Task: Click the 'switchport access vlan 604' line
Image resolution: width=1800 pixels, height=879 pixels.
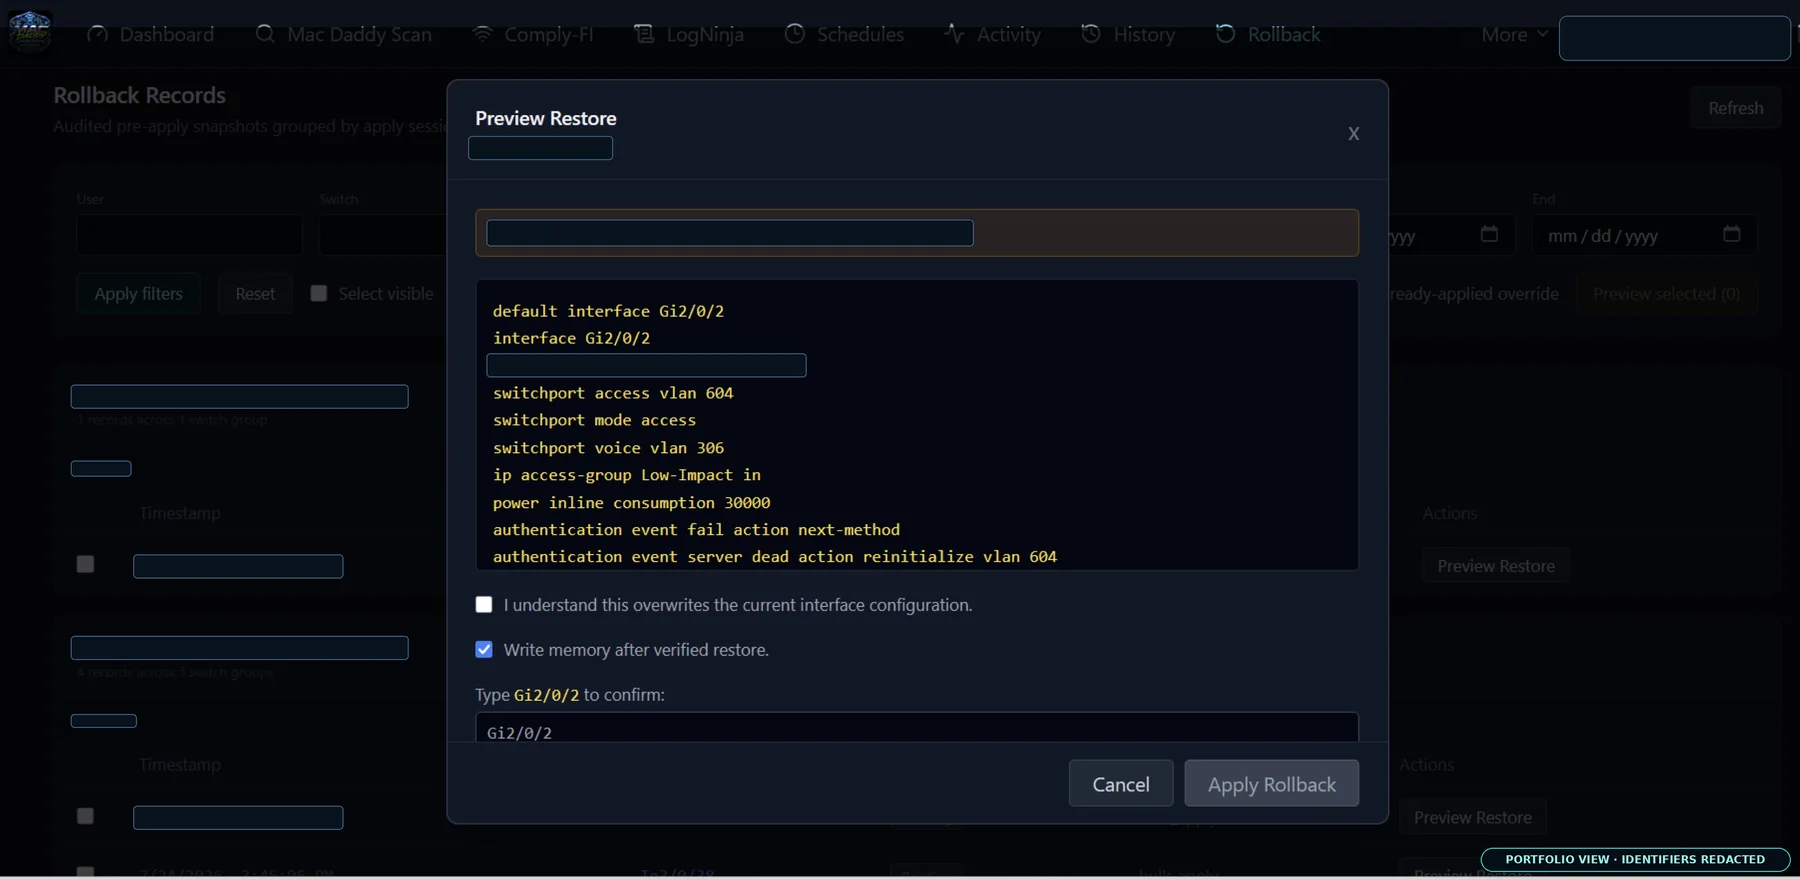Action: (613, 393)
